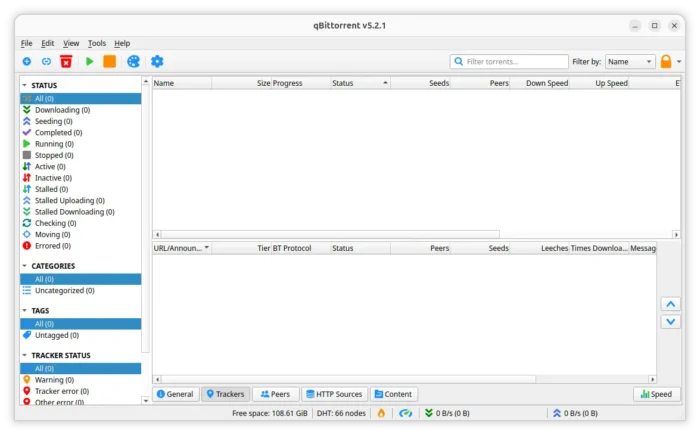Sort torrents by the Name column header
The image size is (700, 435).
pos(182,83)
